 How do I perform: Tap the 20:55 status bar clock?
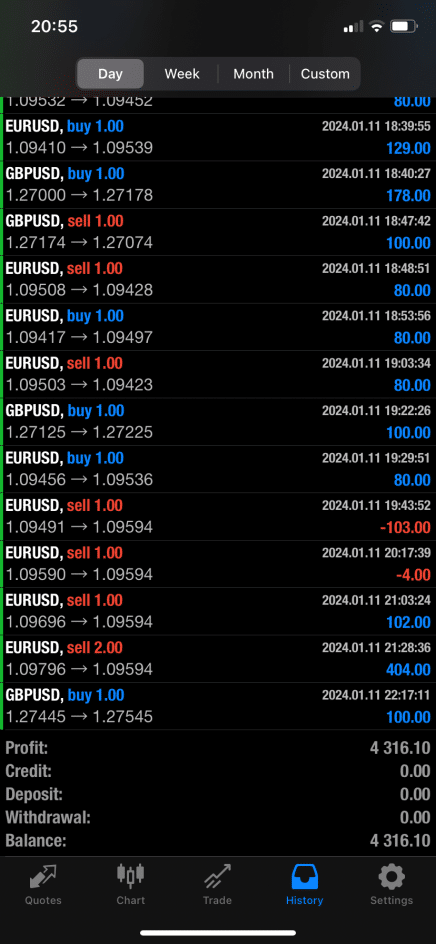(x=54, y=26)
